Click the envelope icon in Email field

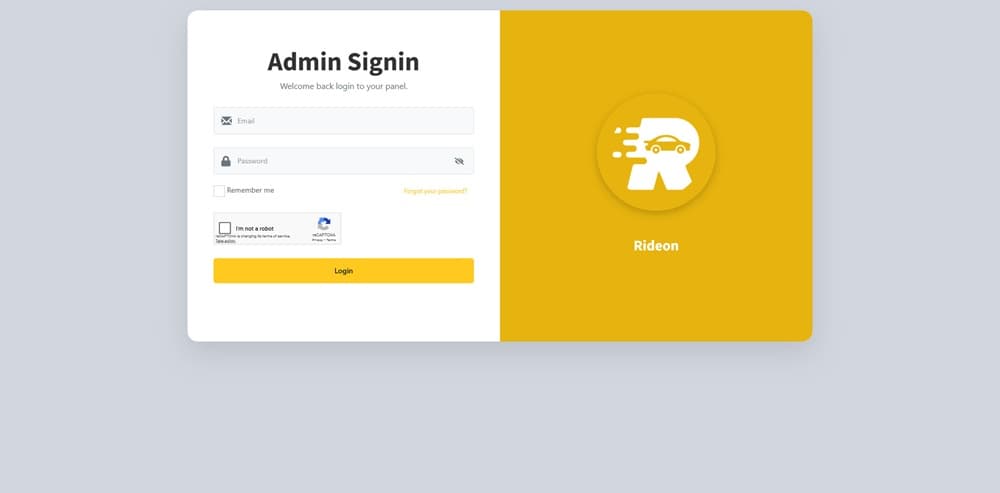click(226, 121)
